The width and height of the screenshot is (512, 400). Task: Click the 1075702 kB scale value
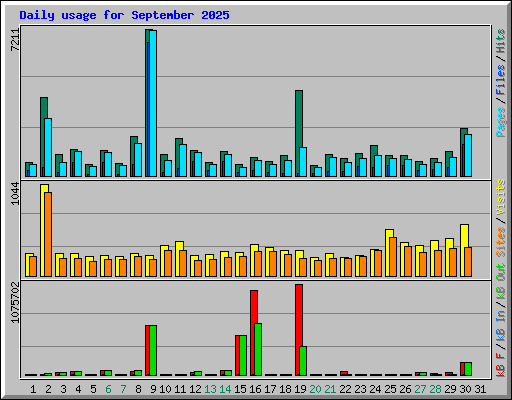coord(15,303)
